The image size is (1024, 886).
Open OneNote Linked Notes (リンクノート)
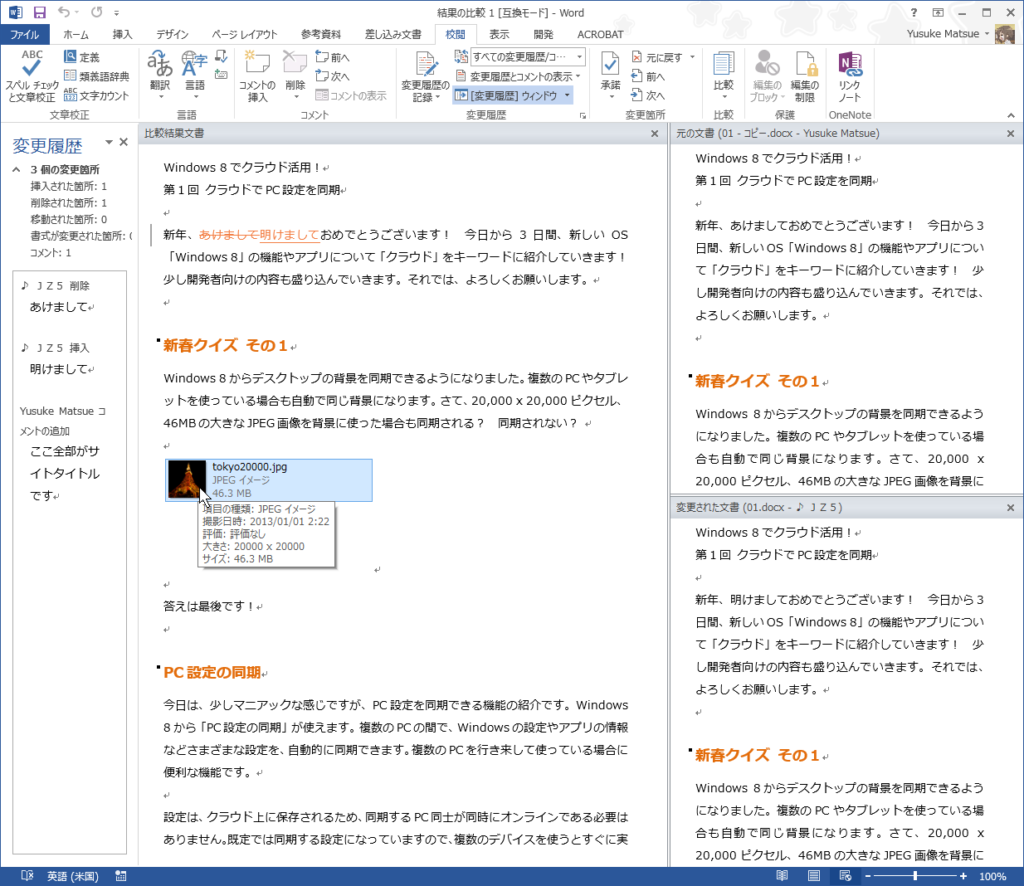pos(850,75)
